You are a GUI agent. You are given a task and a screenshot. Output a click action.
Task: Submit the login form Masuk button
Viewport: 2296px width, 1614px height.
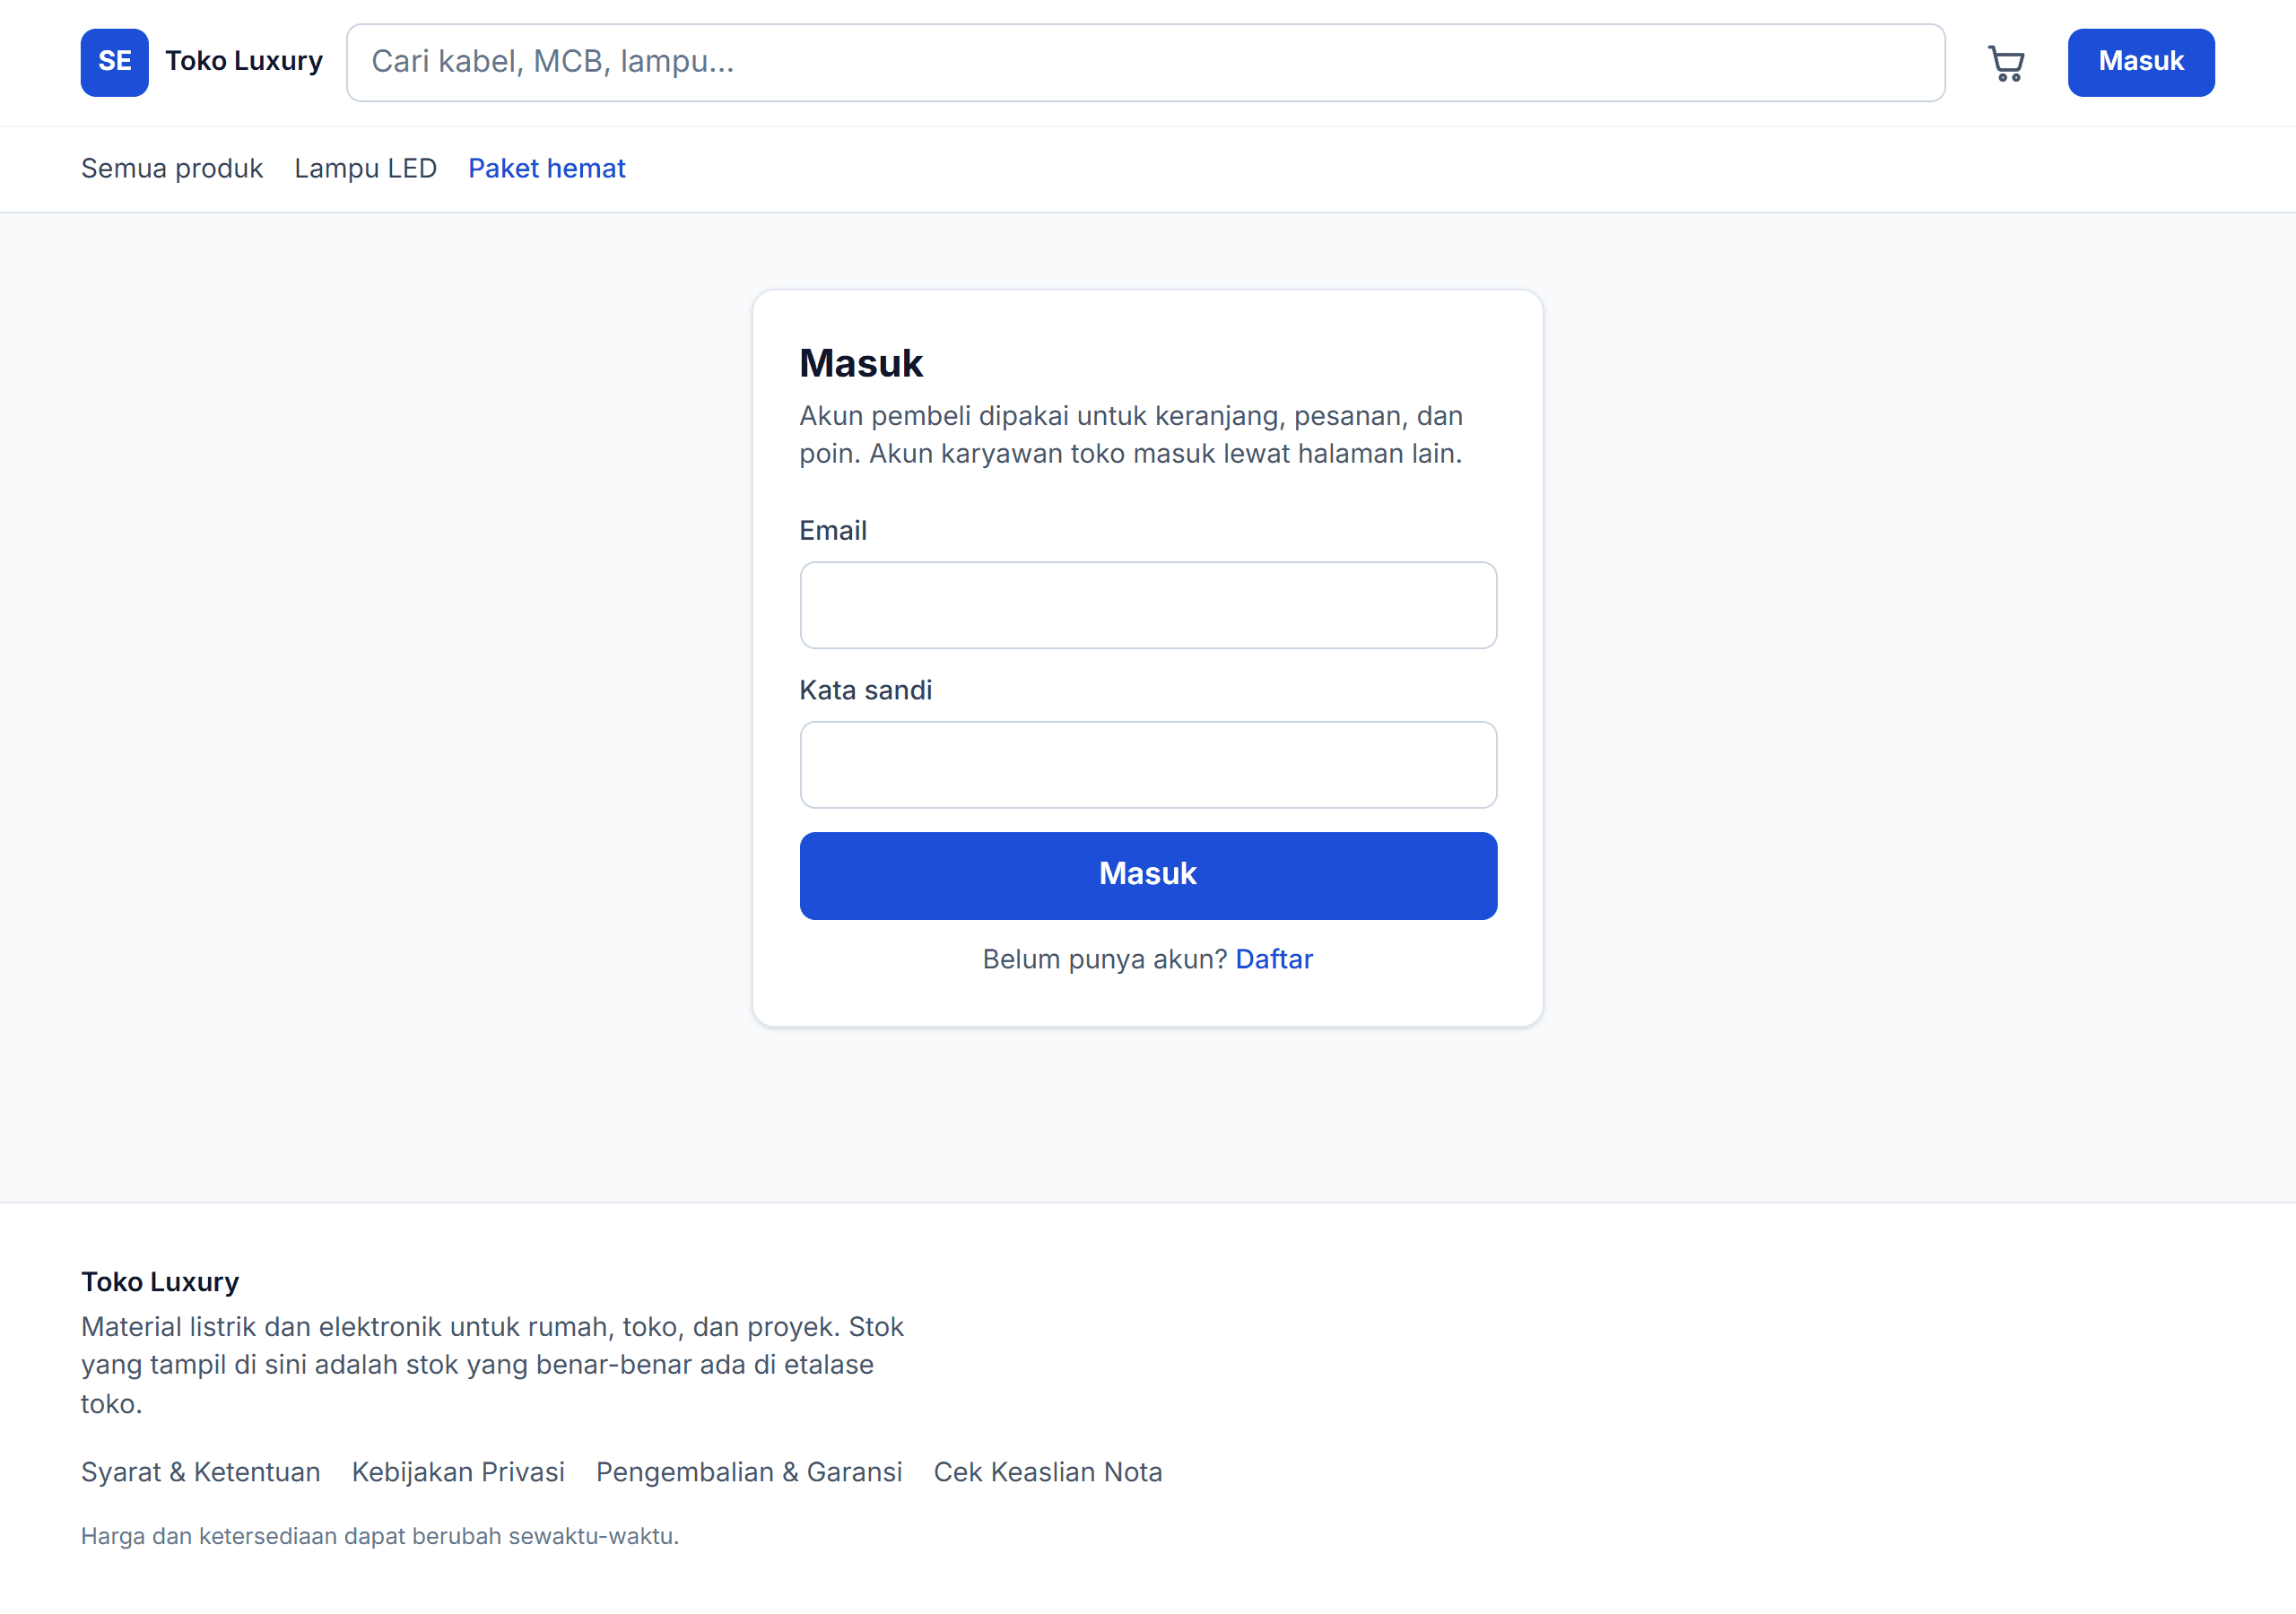coord(1148,875)
